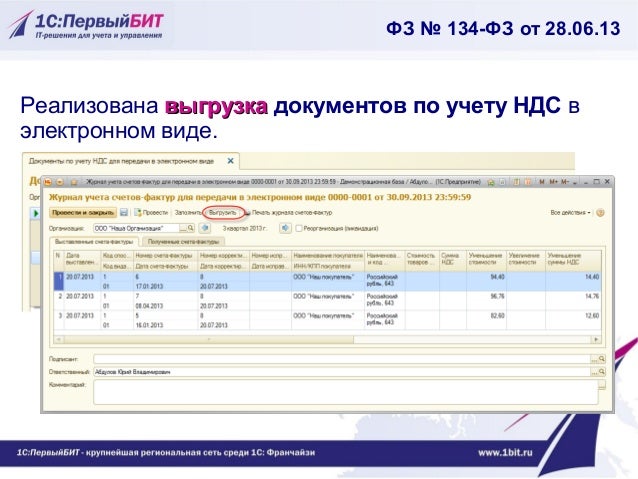The image size is (638, 479).
Task: Click Печать журнала счетов-фактур
Action: [288, 212]
